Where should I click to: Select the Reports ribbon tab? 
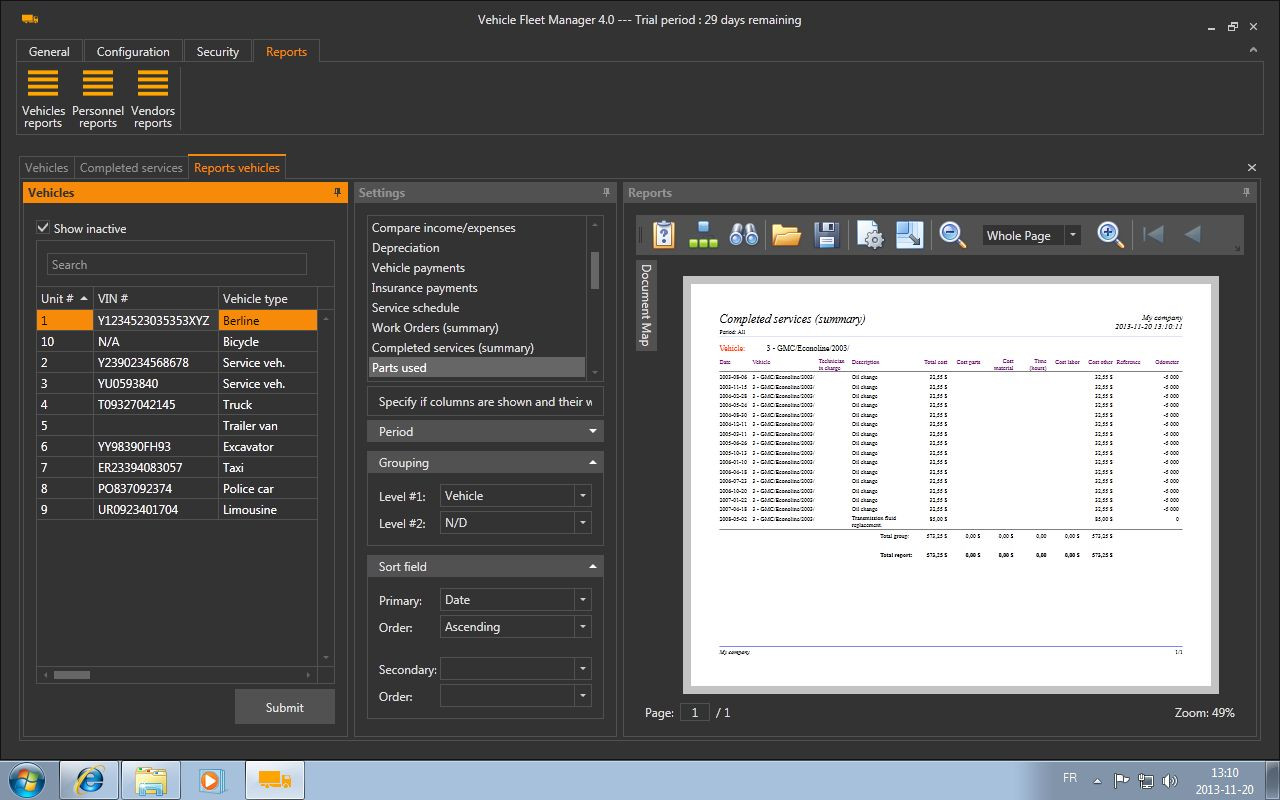(x=286, y=52)
